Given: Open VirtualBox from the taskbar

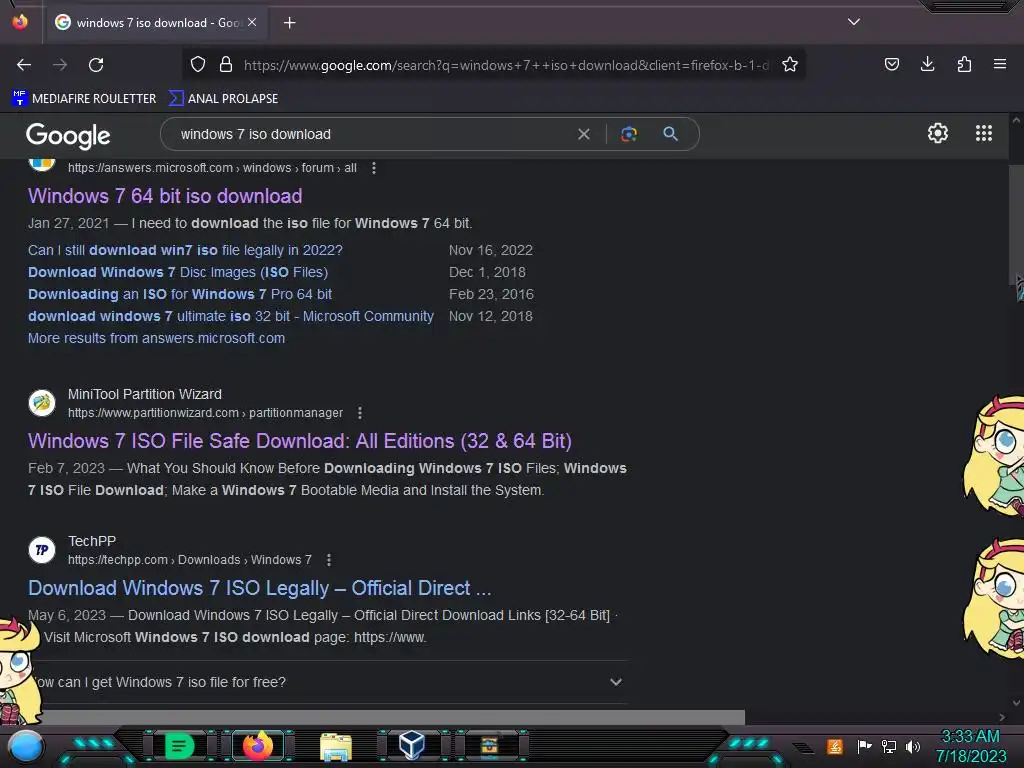Looking at the screenshot, I should (411, 745).
